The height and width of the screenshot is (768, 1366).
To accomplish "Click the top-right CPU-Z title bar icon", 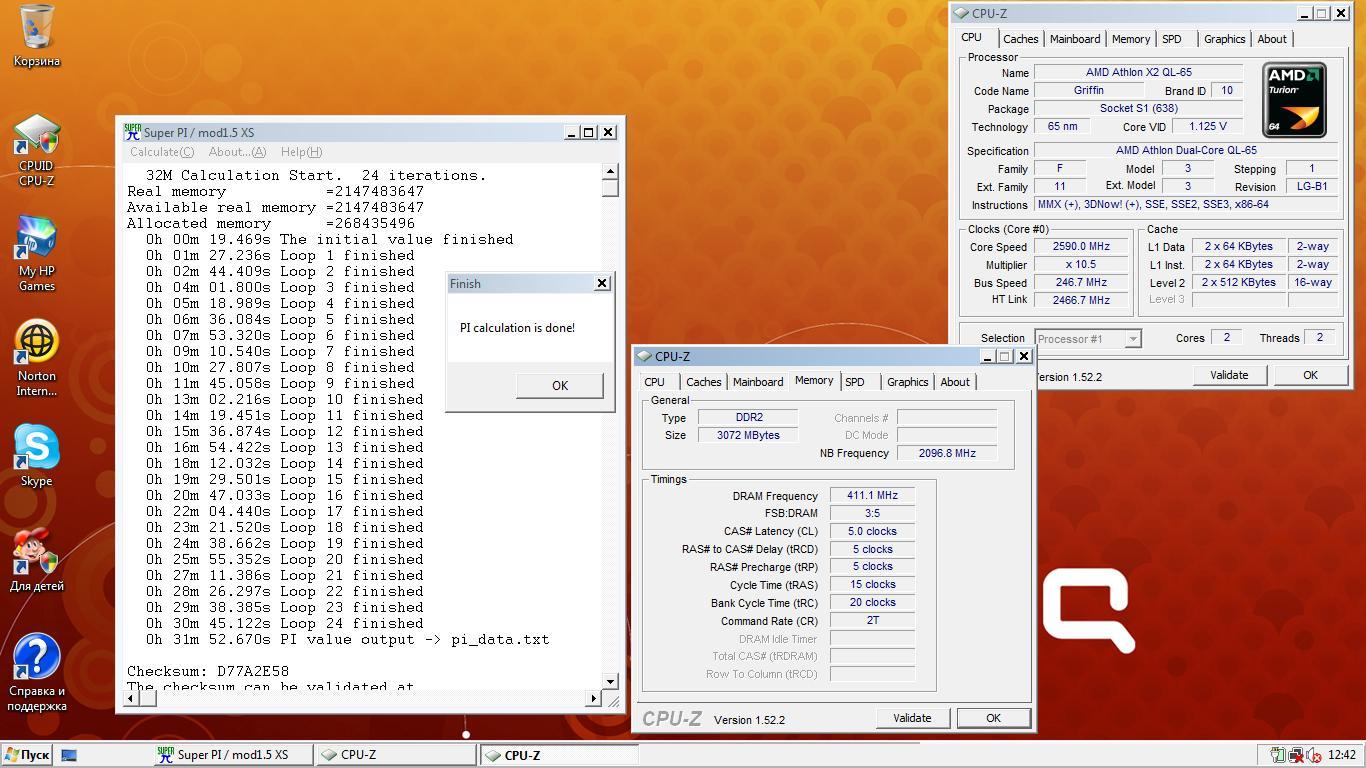I will tap(961, 13).
